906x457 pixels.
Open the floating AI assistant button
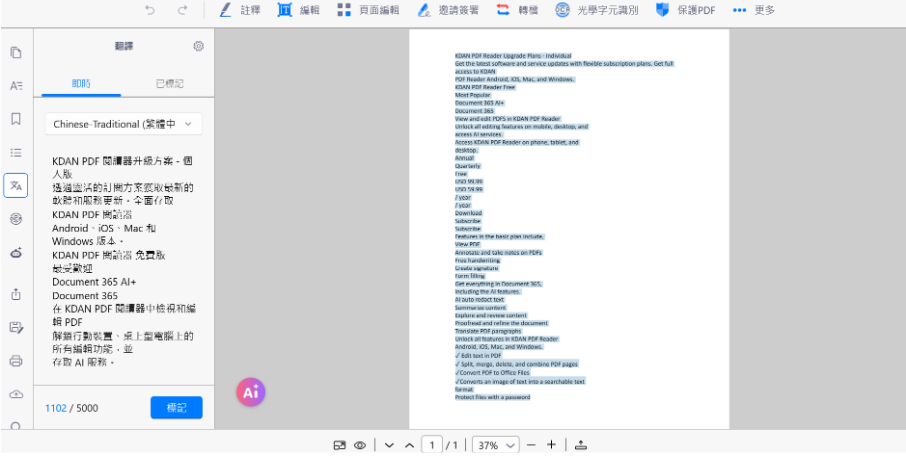[251, 393]
